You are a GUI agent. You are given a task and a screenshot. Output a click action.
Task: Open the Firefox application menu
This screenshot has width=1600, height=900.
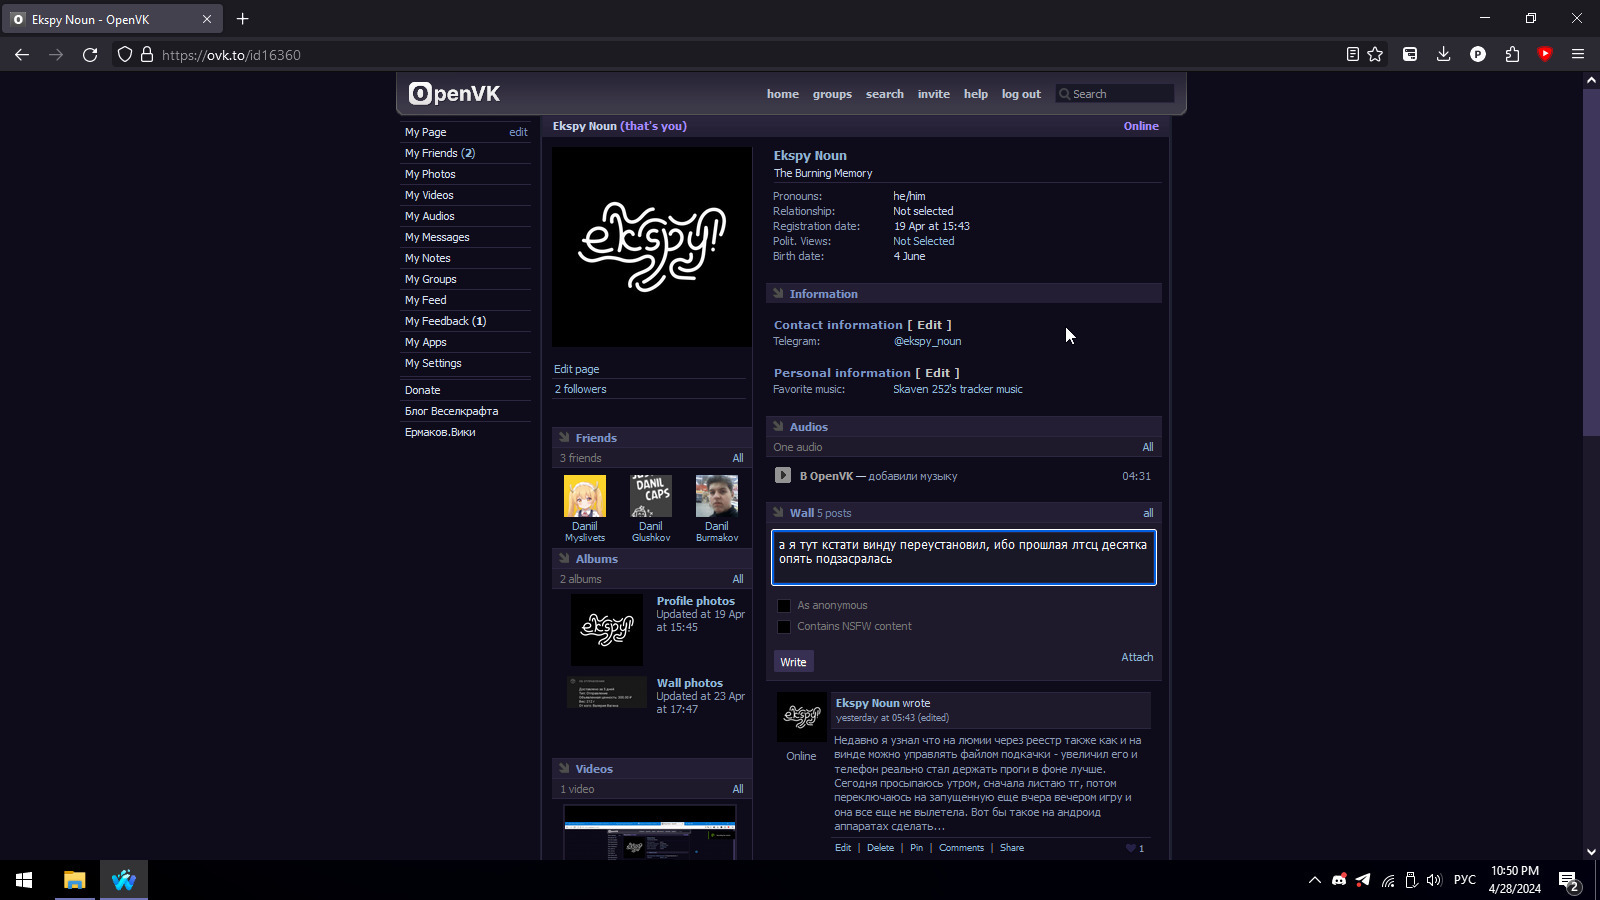(x=1578, y=55)
